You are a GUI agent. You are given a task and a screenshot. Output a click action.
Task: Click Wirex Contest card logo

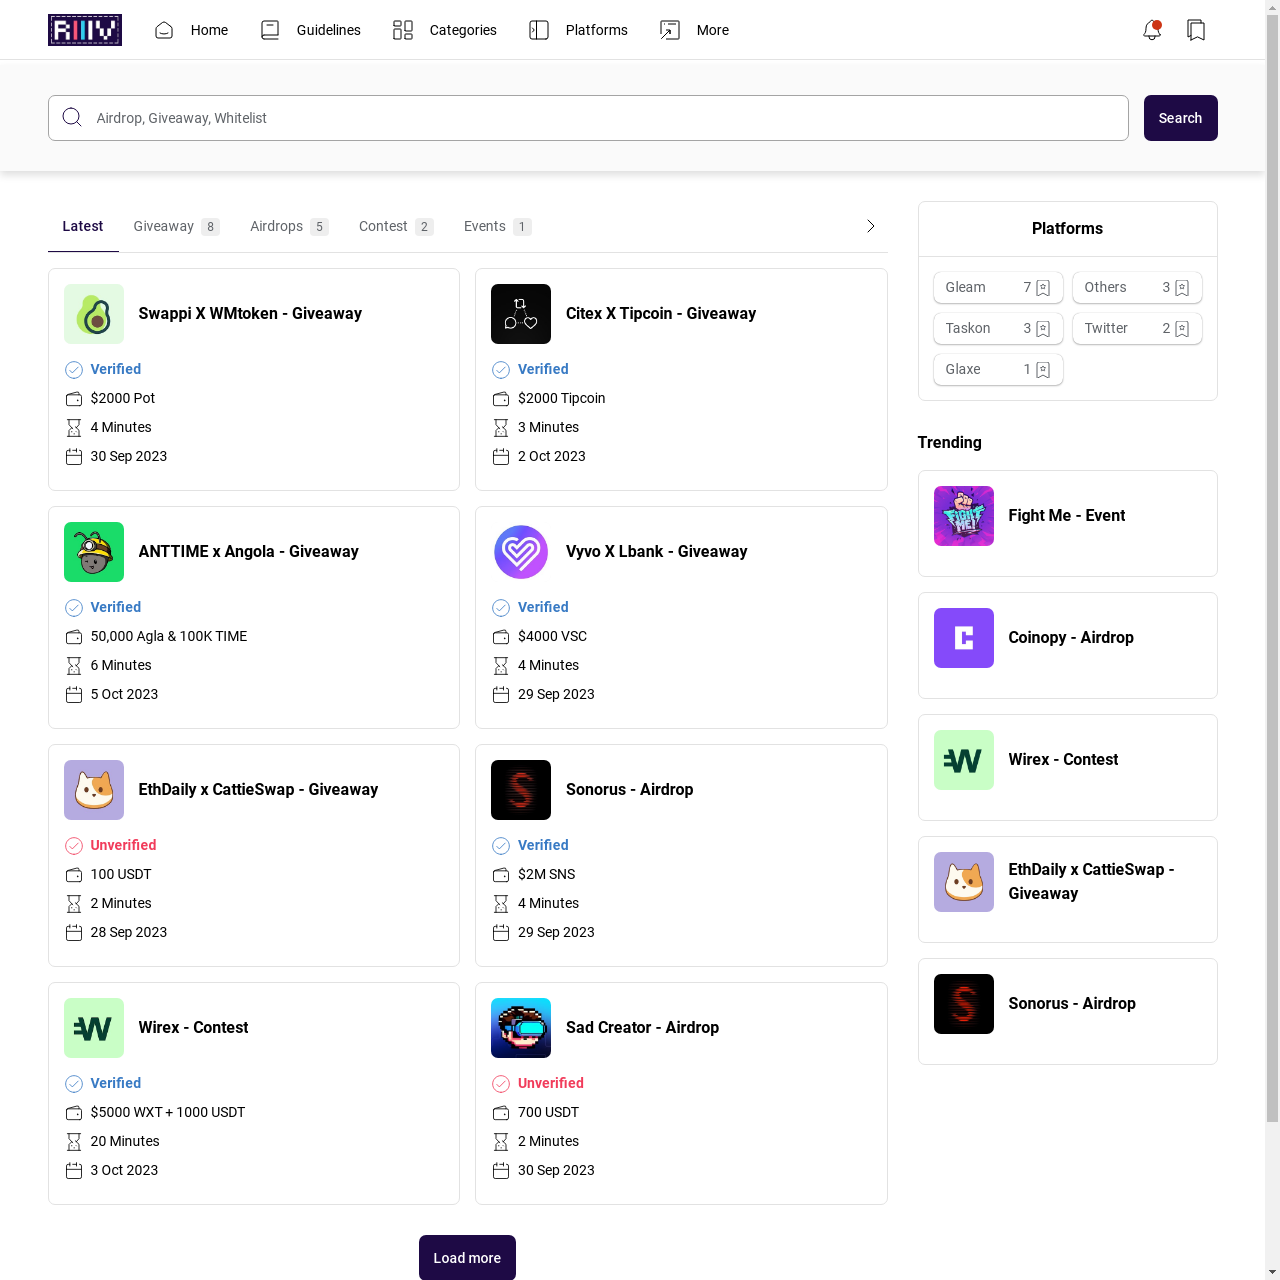coord(94,1028)
